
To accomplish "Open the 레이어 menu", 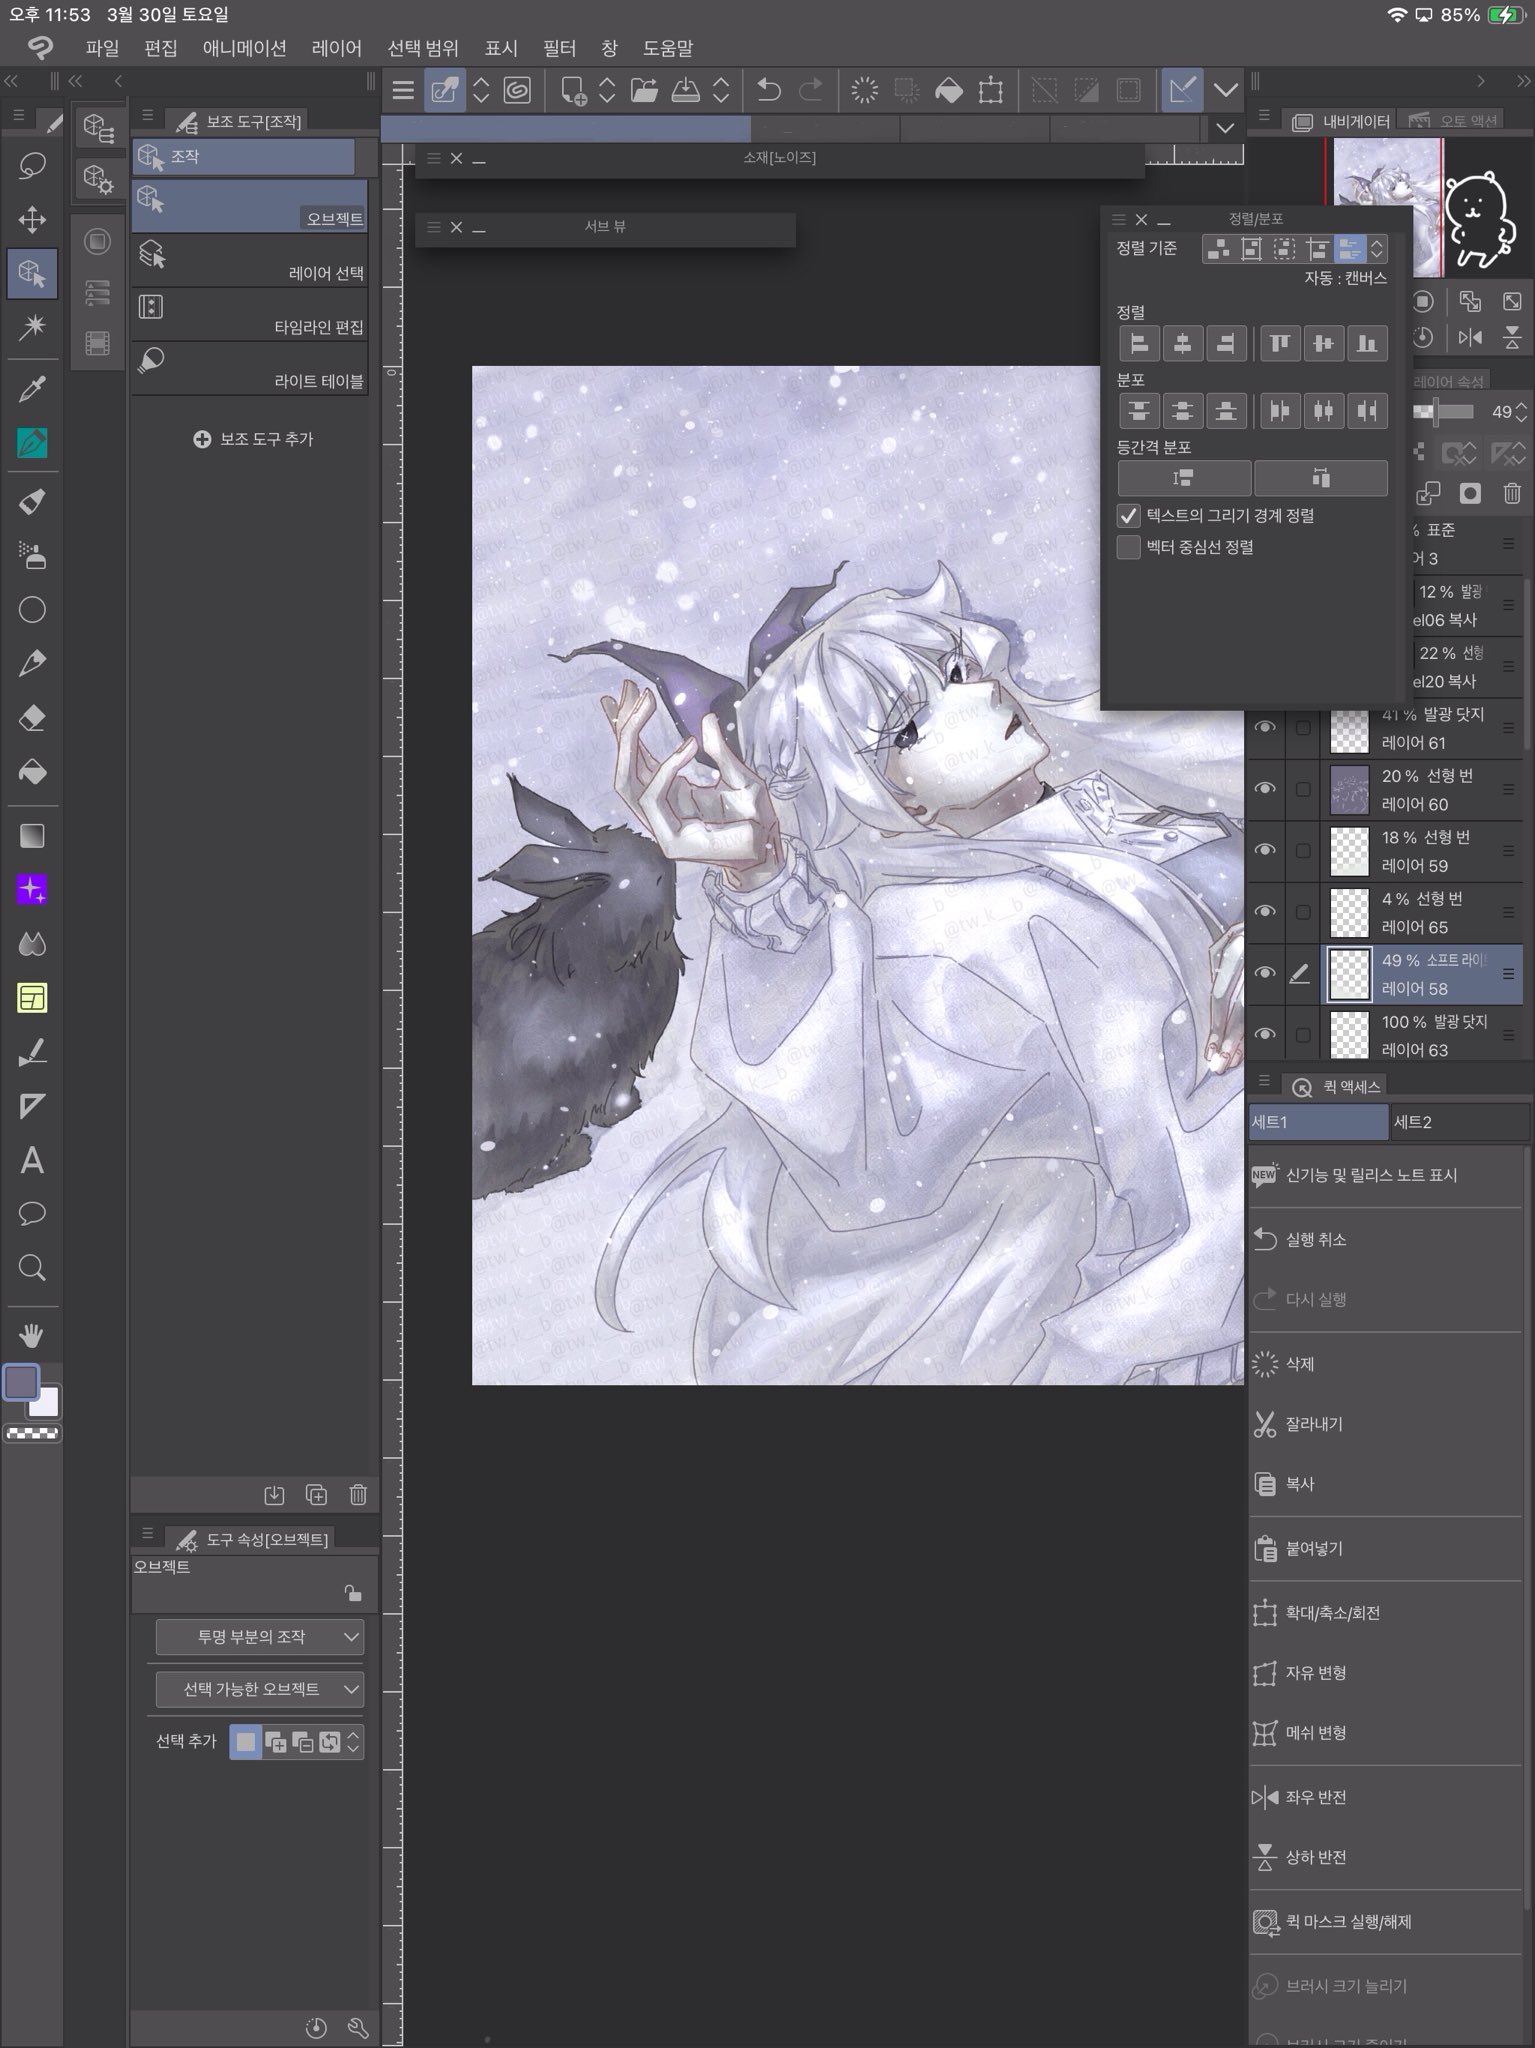I will [336, 48].
